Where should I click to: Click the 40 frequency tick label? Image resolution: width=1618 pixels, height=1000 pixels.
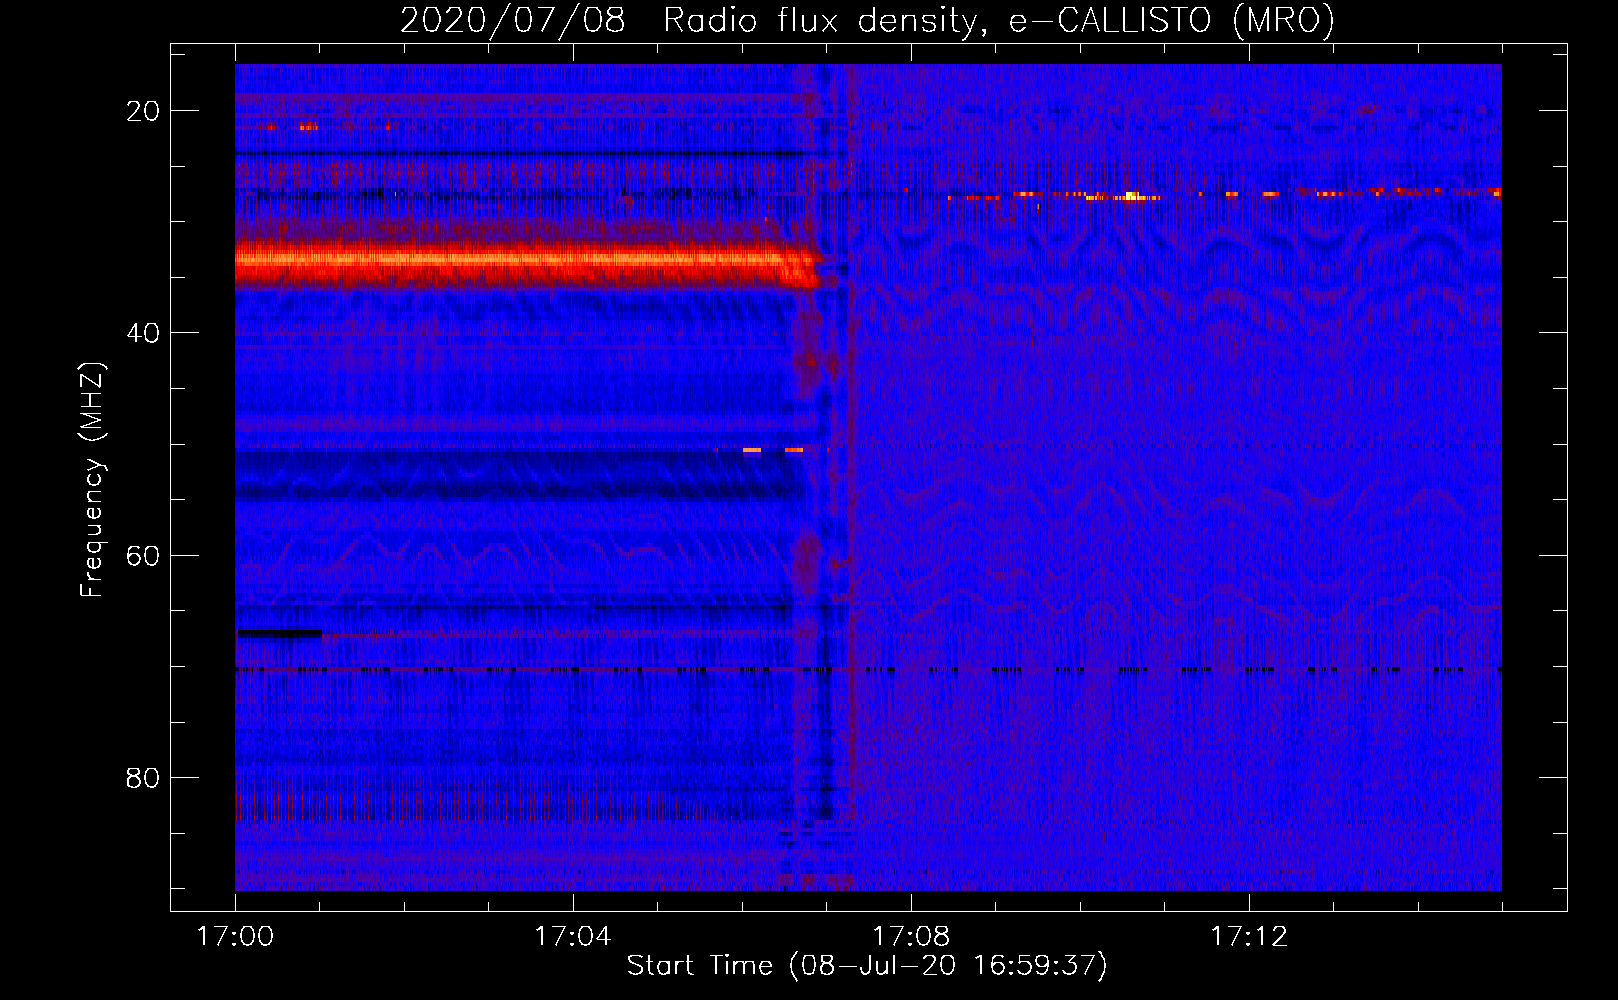click(143, 333)
